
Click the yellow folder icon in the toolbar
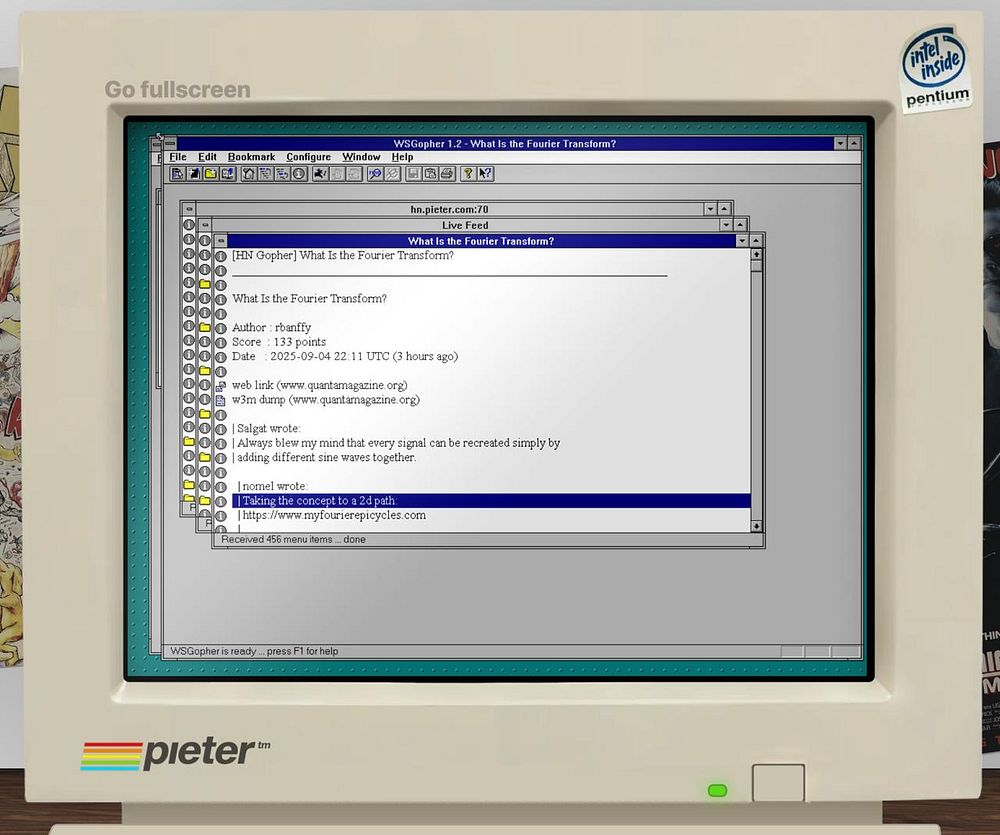pos(210,174)
